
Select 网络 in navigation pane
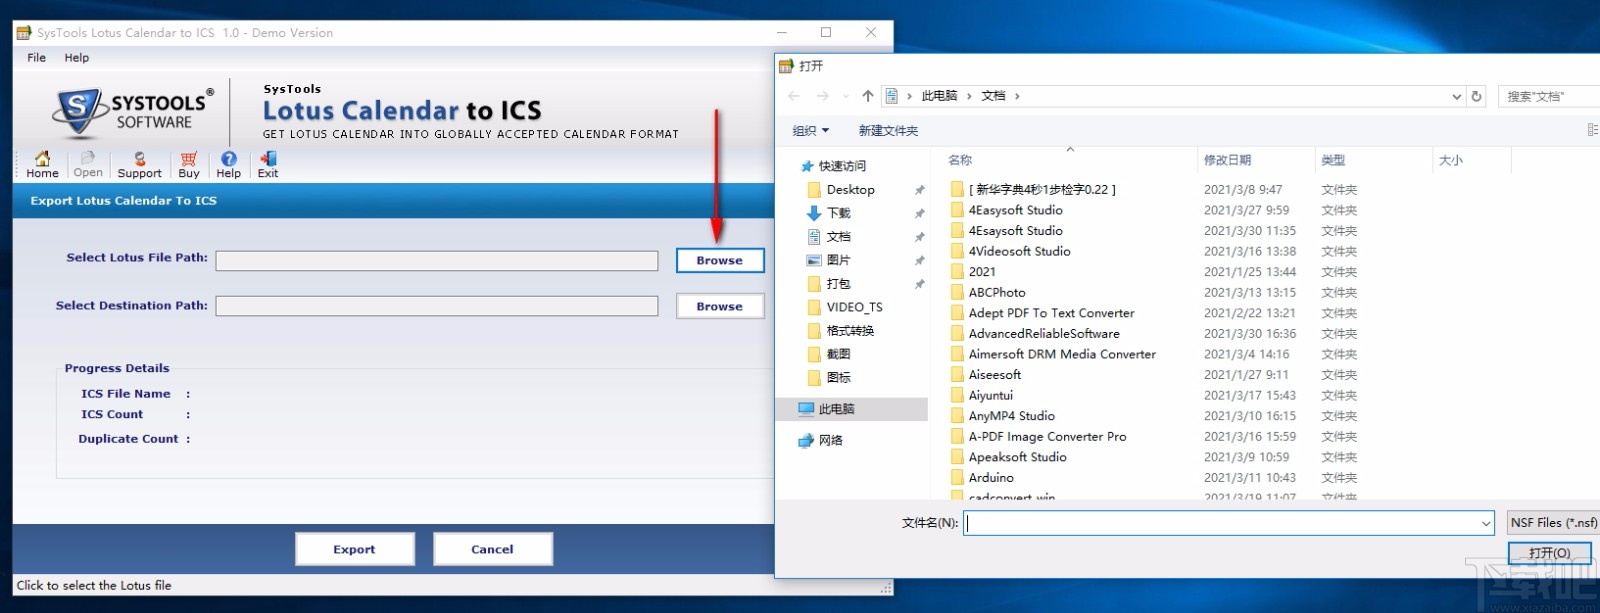(x=830, y=440)
